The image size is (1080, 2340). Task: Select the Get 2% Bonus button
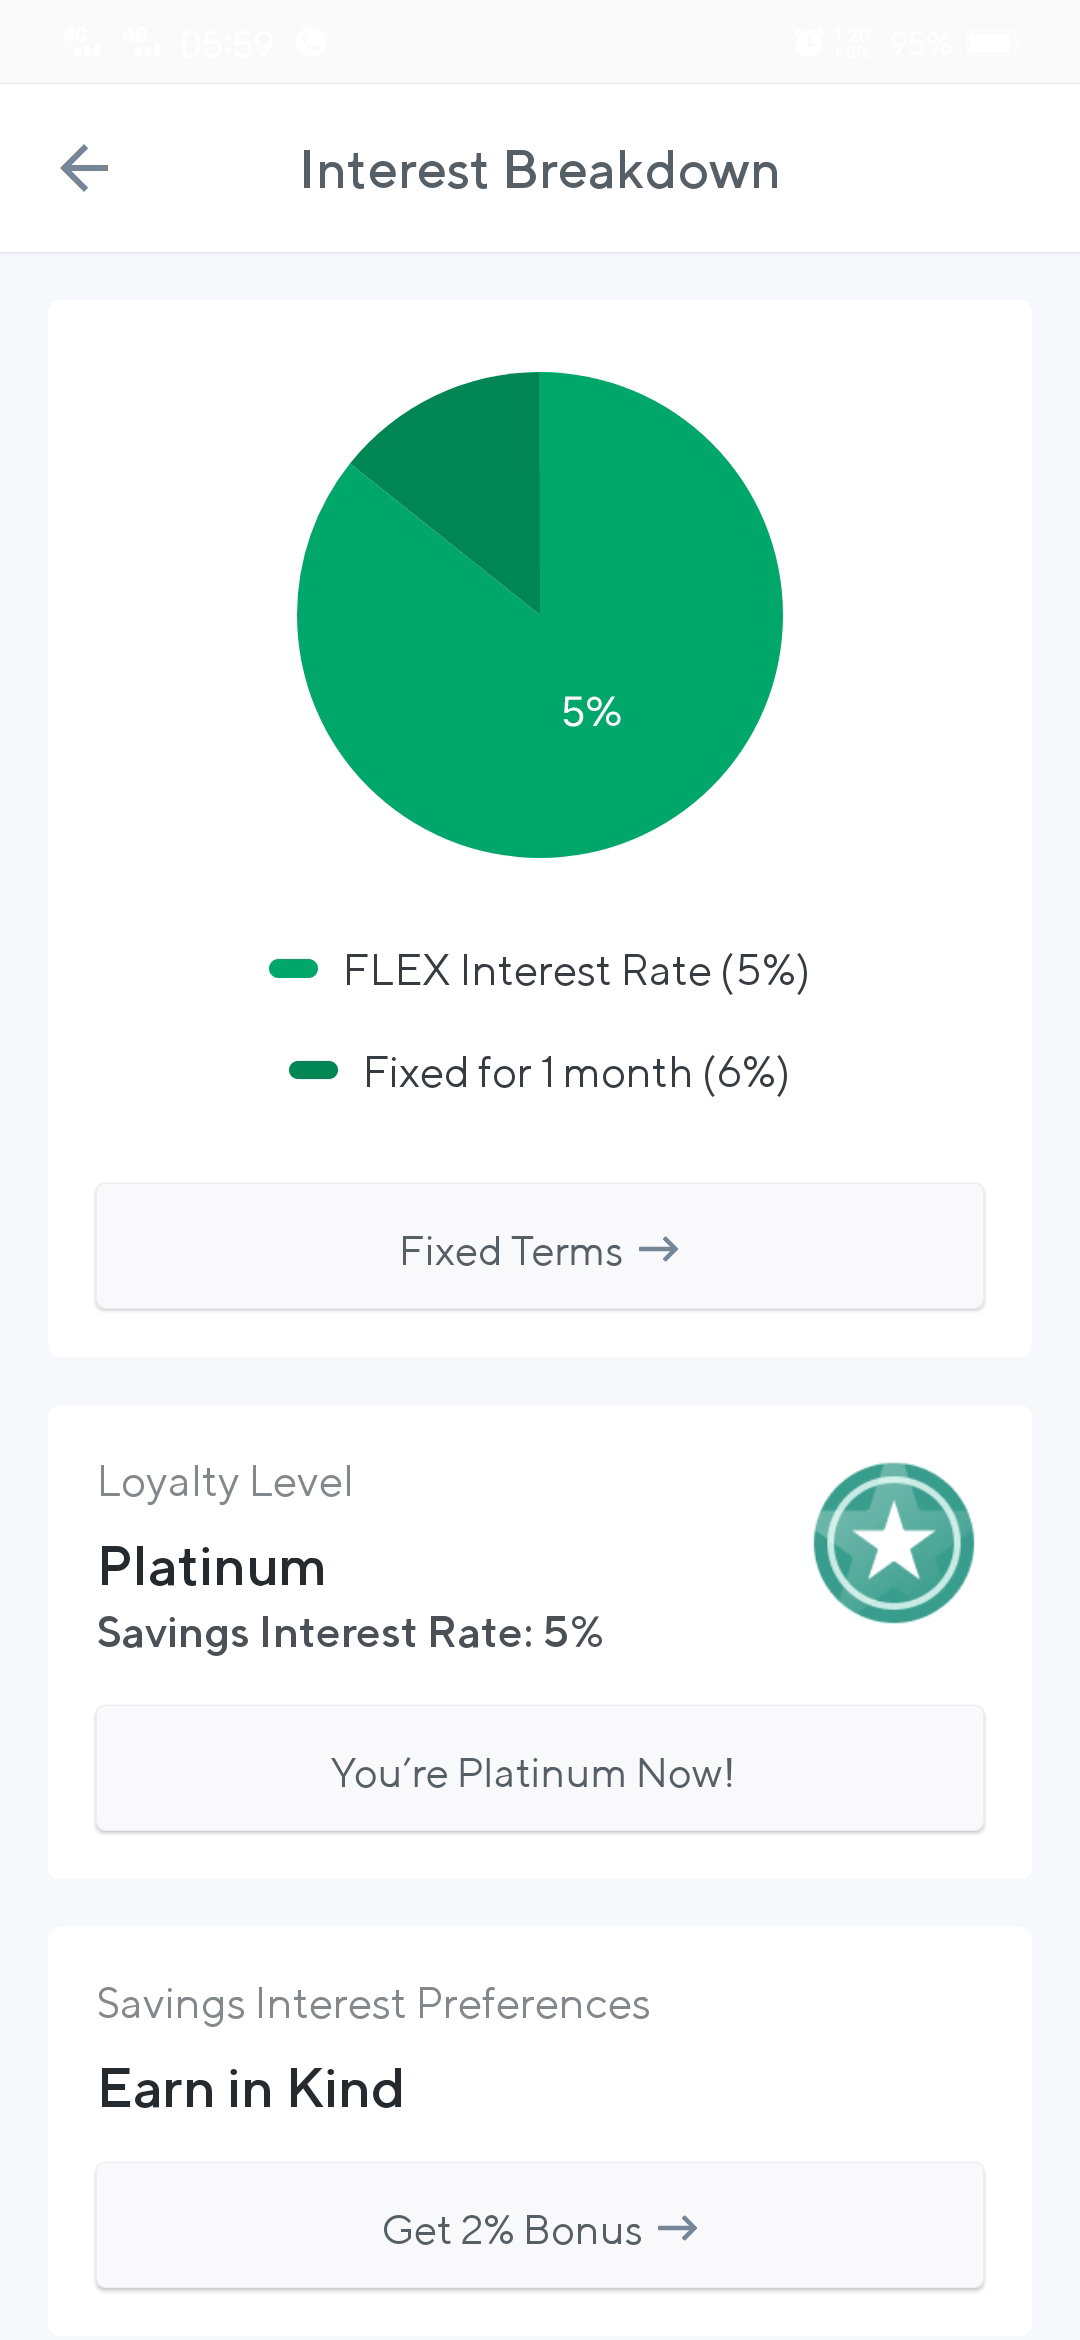540,2226
